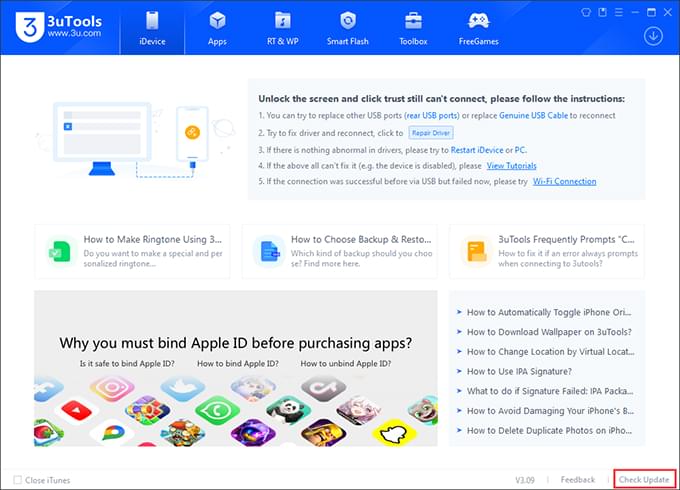Click the PC link
The height and width of the screenshot is (490, 680).
520,150
